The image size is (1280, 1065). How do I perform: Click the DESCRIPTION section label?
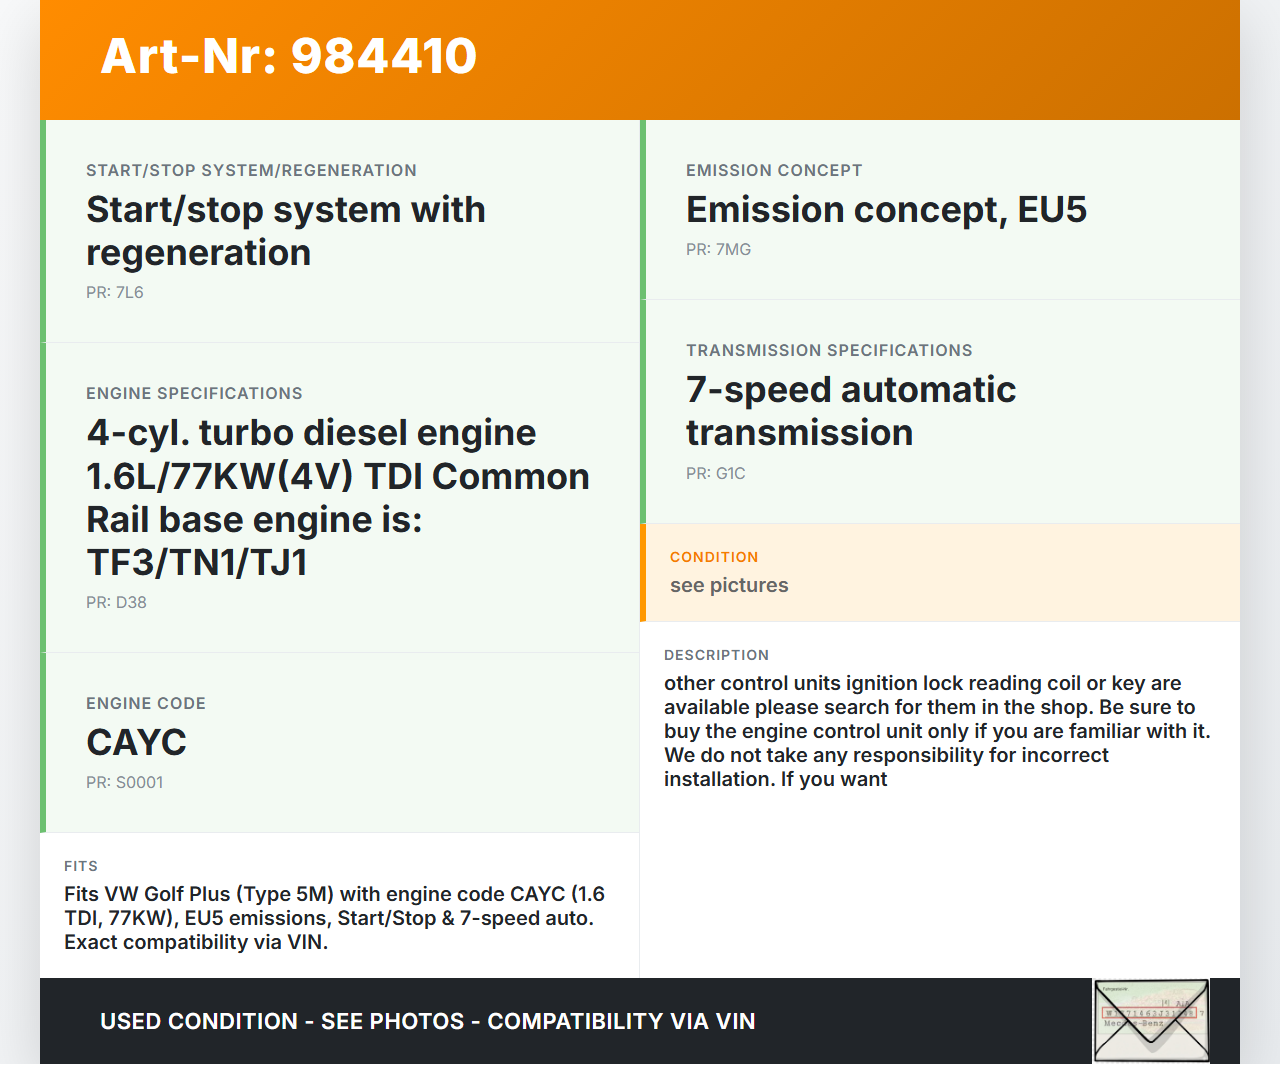716,655
